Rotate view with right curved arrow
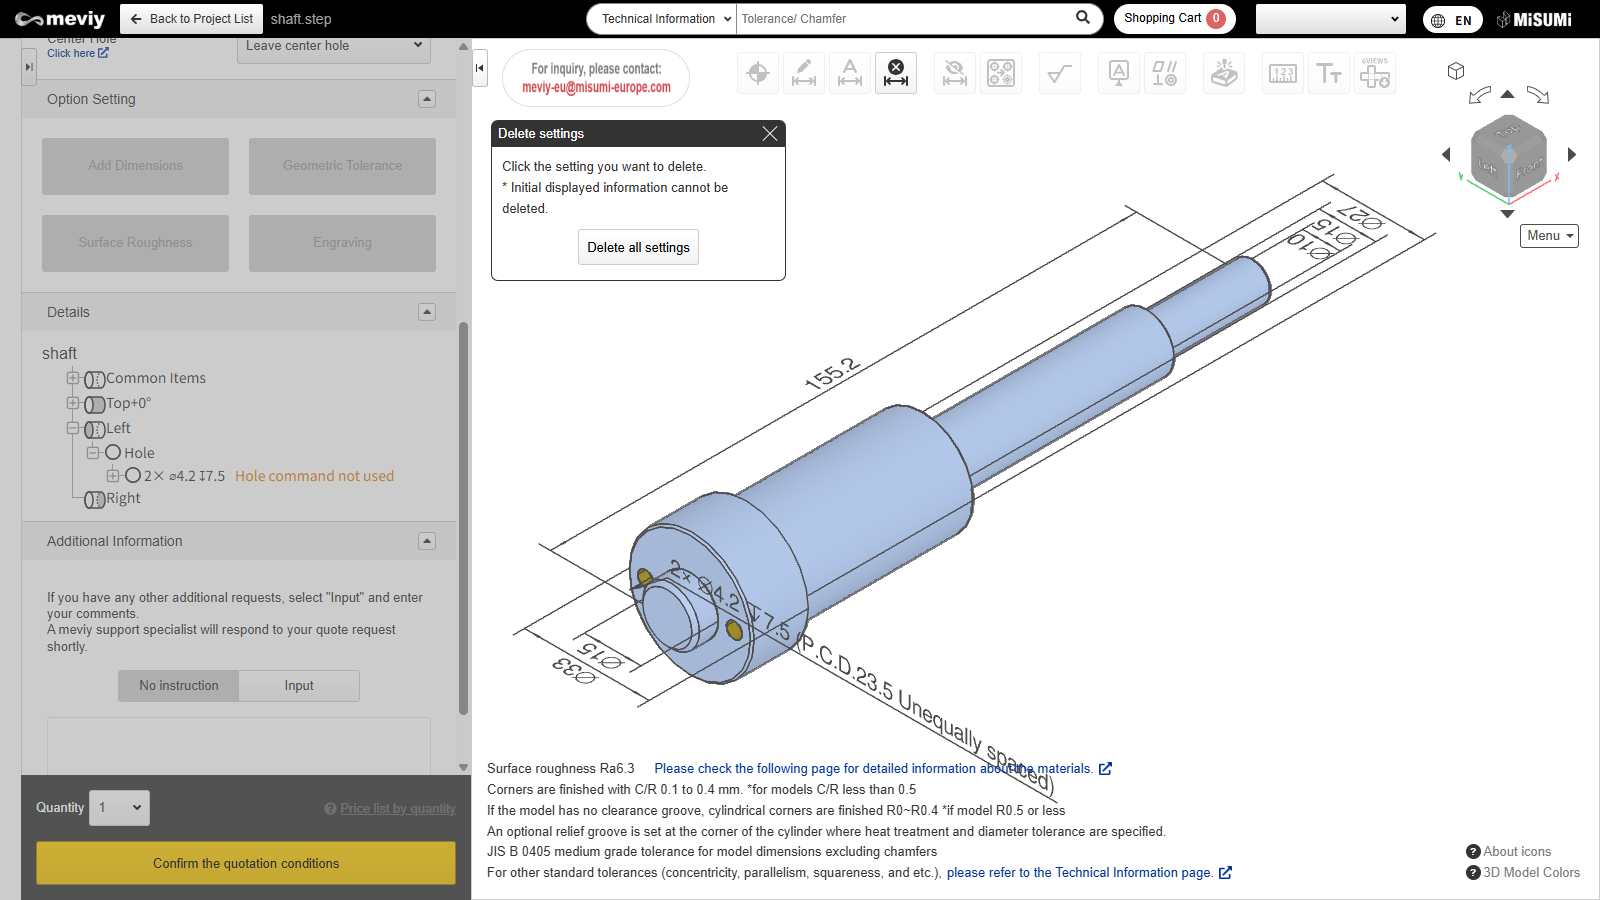Image resolution: width=1600 pixels, height=900 pixels. pyautogui.click(x=1538, y=95)
